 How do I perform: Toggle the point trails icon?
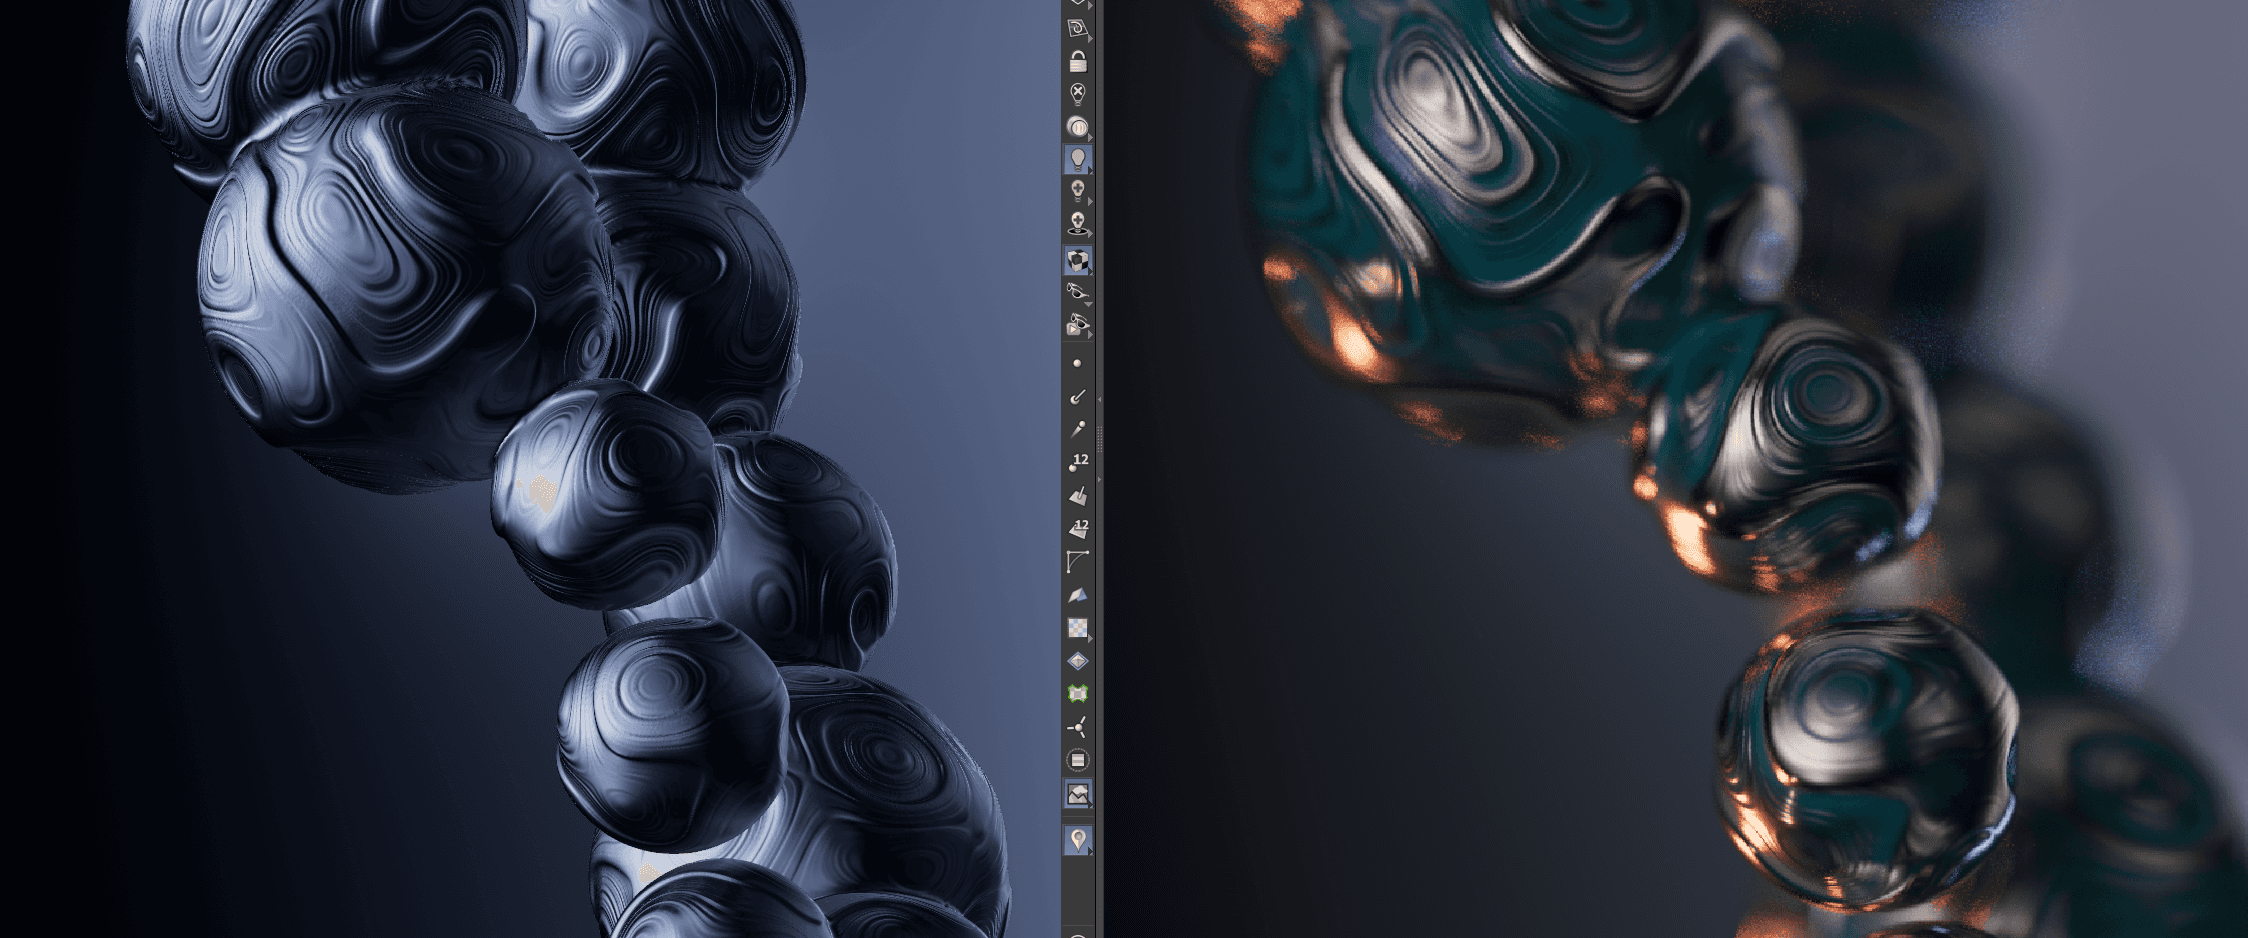pyautogui.click(x=1077, y=429)
